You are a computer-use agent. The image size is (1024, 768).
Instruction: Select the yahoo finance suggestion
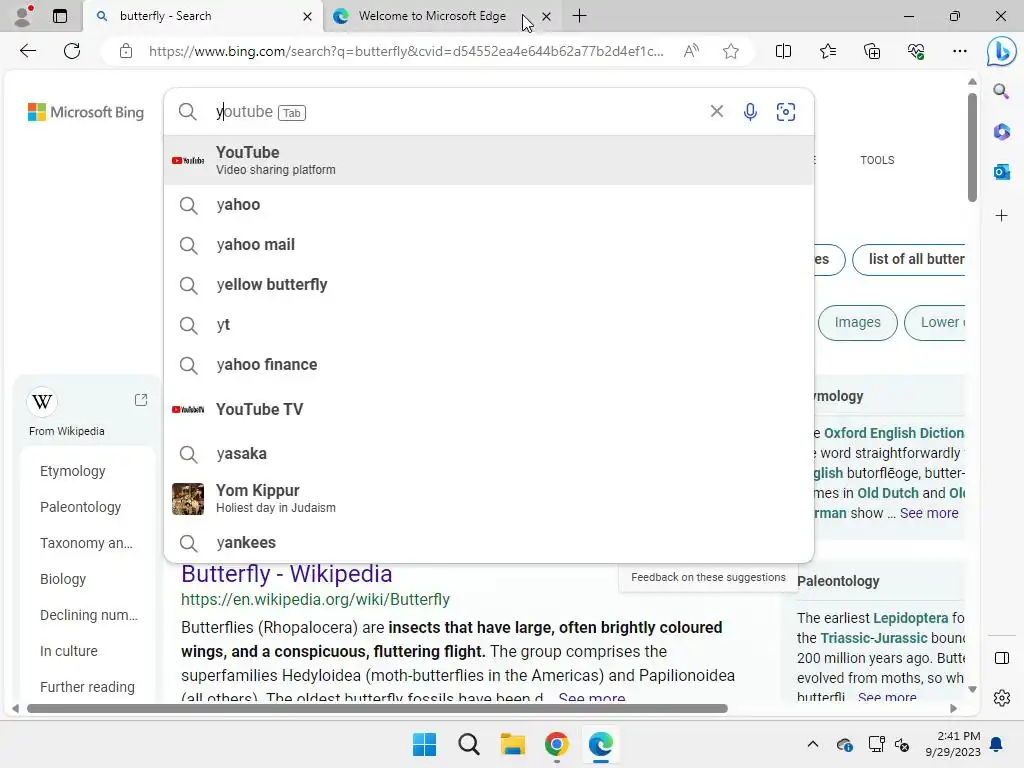click(x=488, y=364)
